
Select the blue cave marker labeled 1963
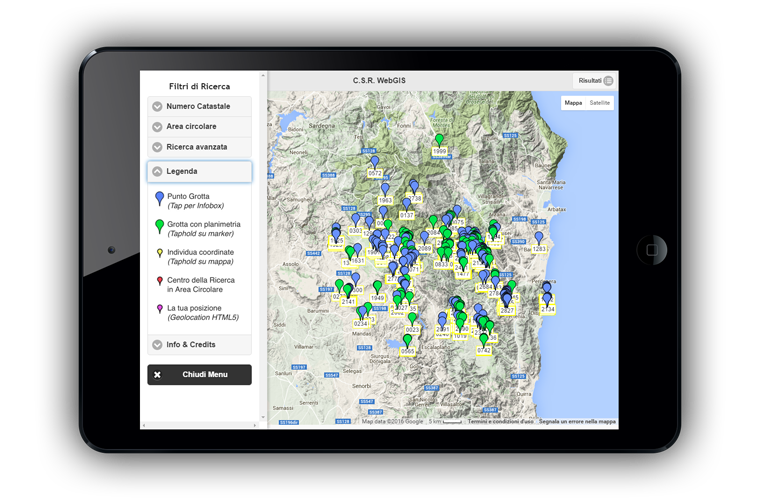click(x=385, y=189)
